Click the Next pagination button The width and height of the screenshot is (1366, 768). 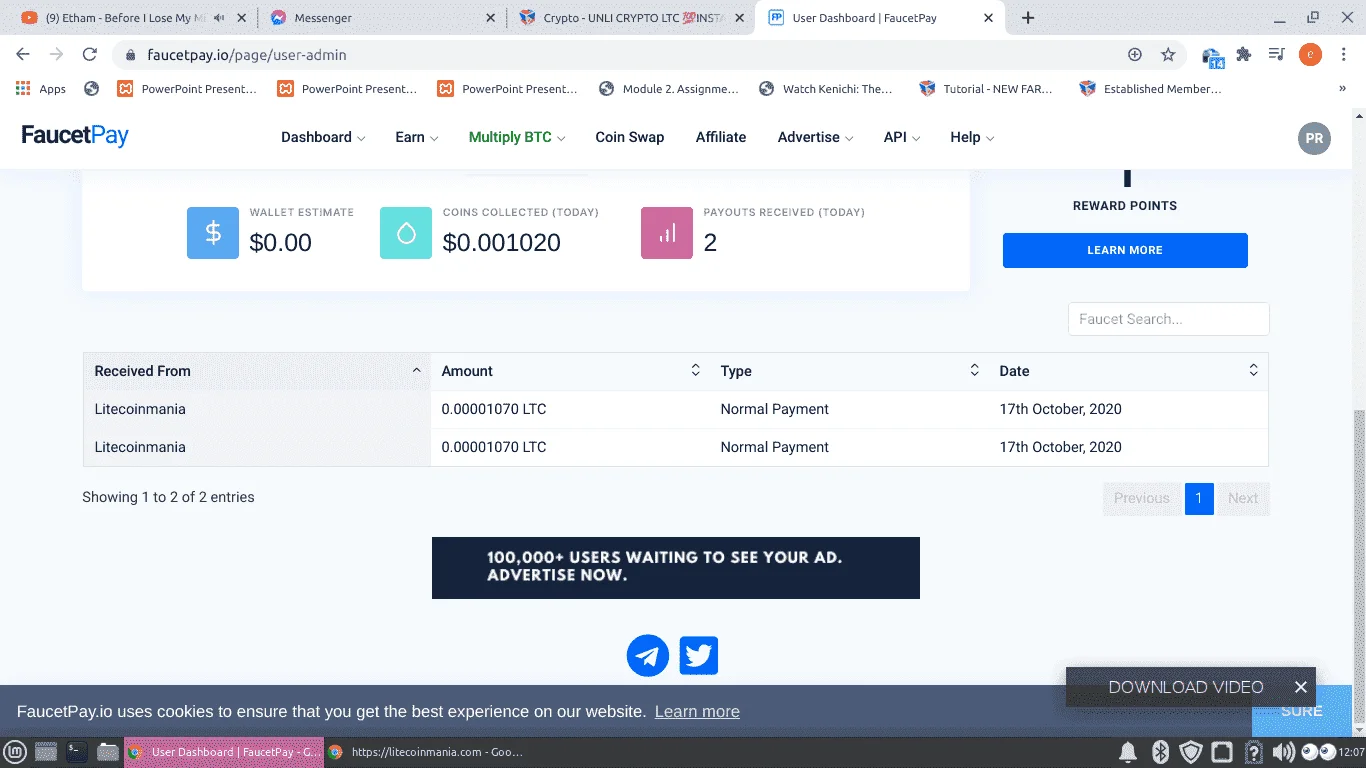[x=1243, y=498]
